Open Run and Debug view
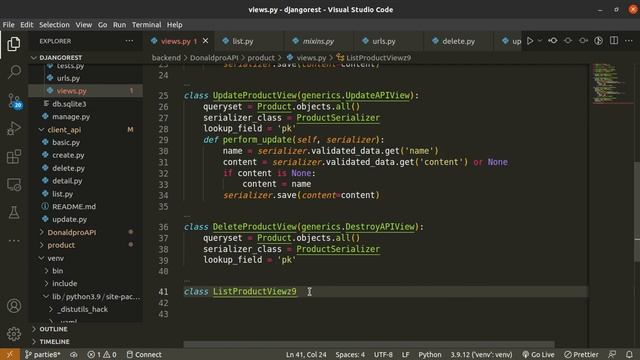This screenshot has height=360, width=640. (x=14, y=128)
